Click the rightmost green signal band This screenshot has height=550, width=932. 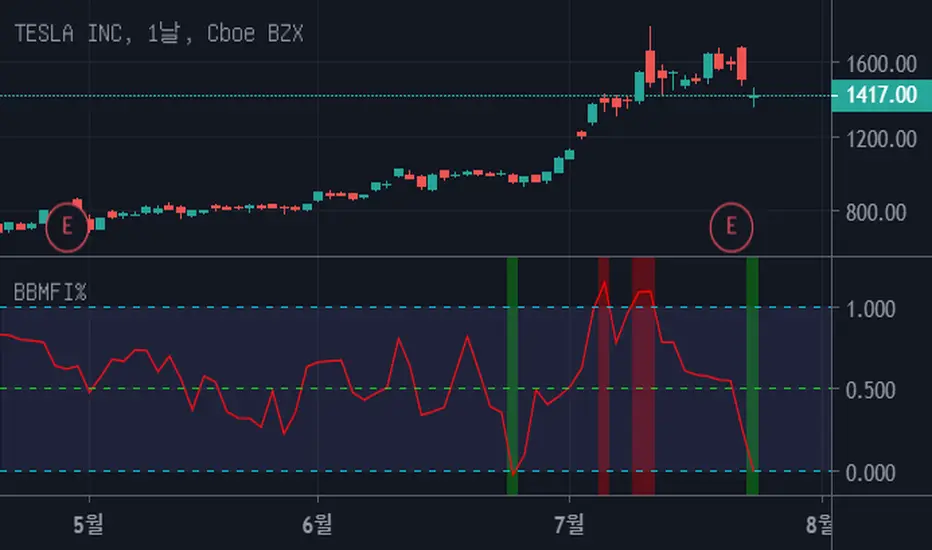click(x=752, y=376)
